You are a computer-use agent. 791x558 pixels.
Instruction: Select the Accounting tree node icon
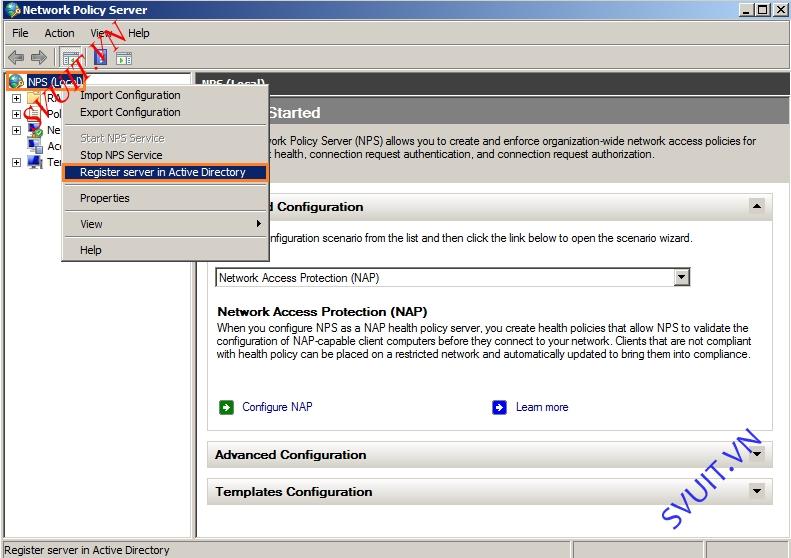point(35,146)
